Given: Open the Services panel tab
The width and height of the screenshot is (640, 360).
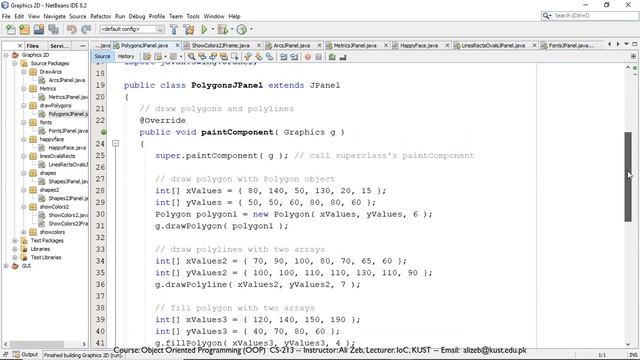Looking at the screenshot, I should [59, 46].
